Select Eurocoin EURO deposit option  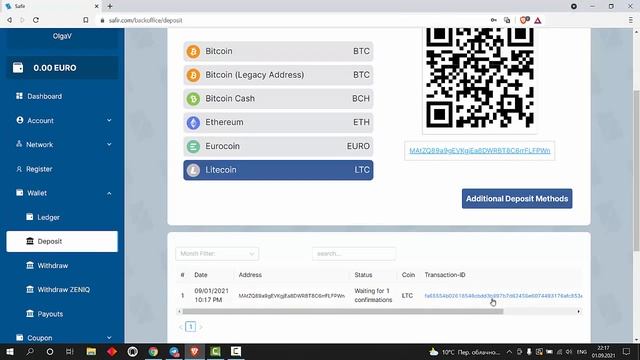point(278,146)
